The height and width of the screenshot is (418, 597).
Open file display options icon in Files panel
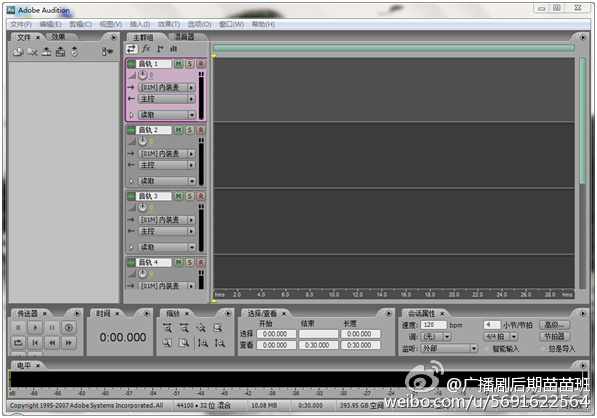[107, 51]
